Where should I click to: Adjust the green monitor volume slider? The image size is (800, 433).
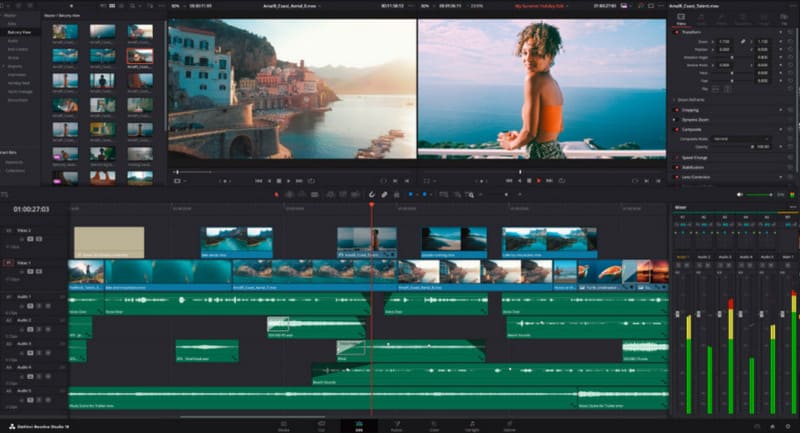click(757, 194)
